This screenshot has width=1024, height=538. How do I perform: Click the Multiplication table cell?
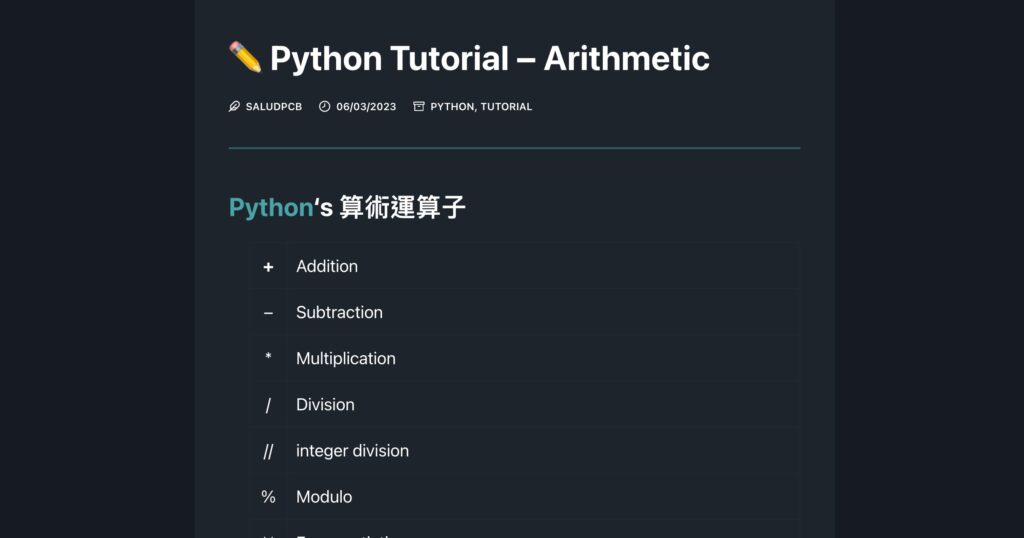(345, 358)
